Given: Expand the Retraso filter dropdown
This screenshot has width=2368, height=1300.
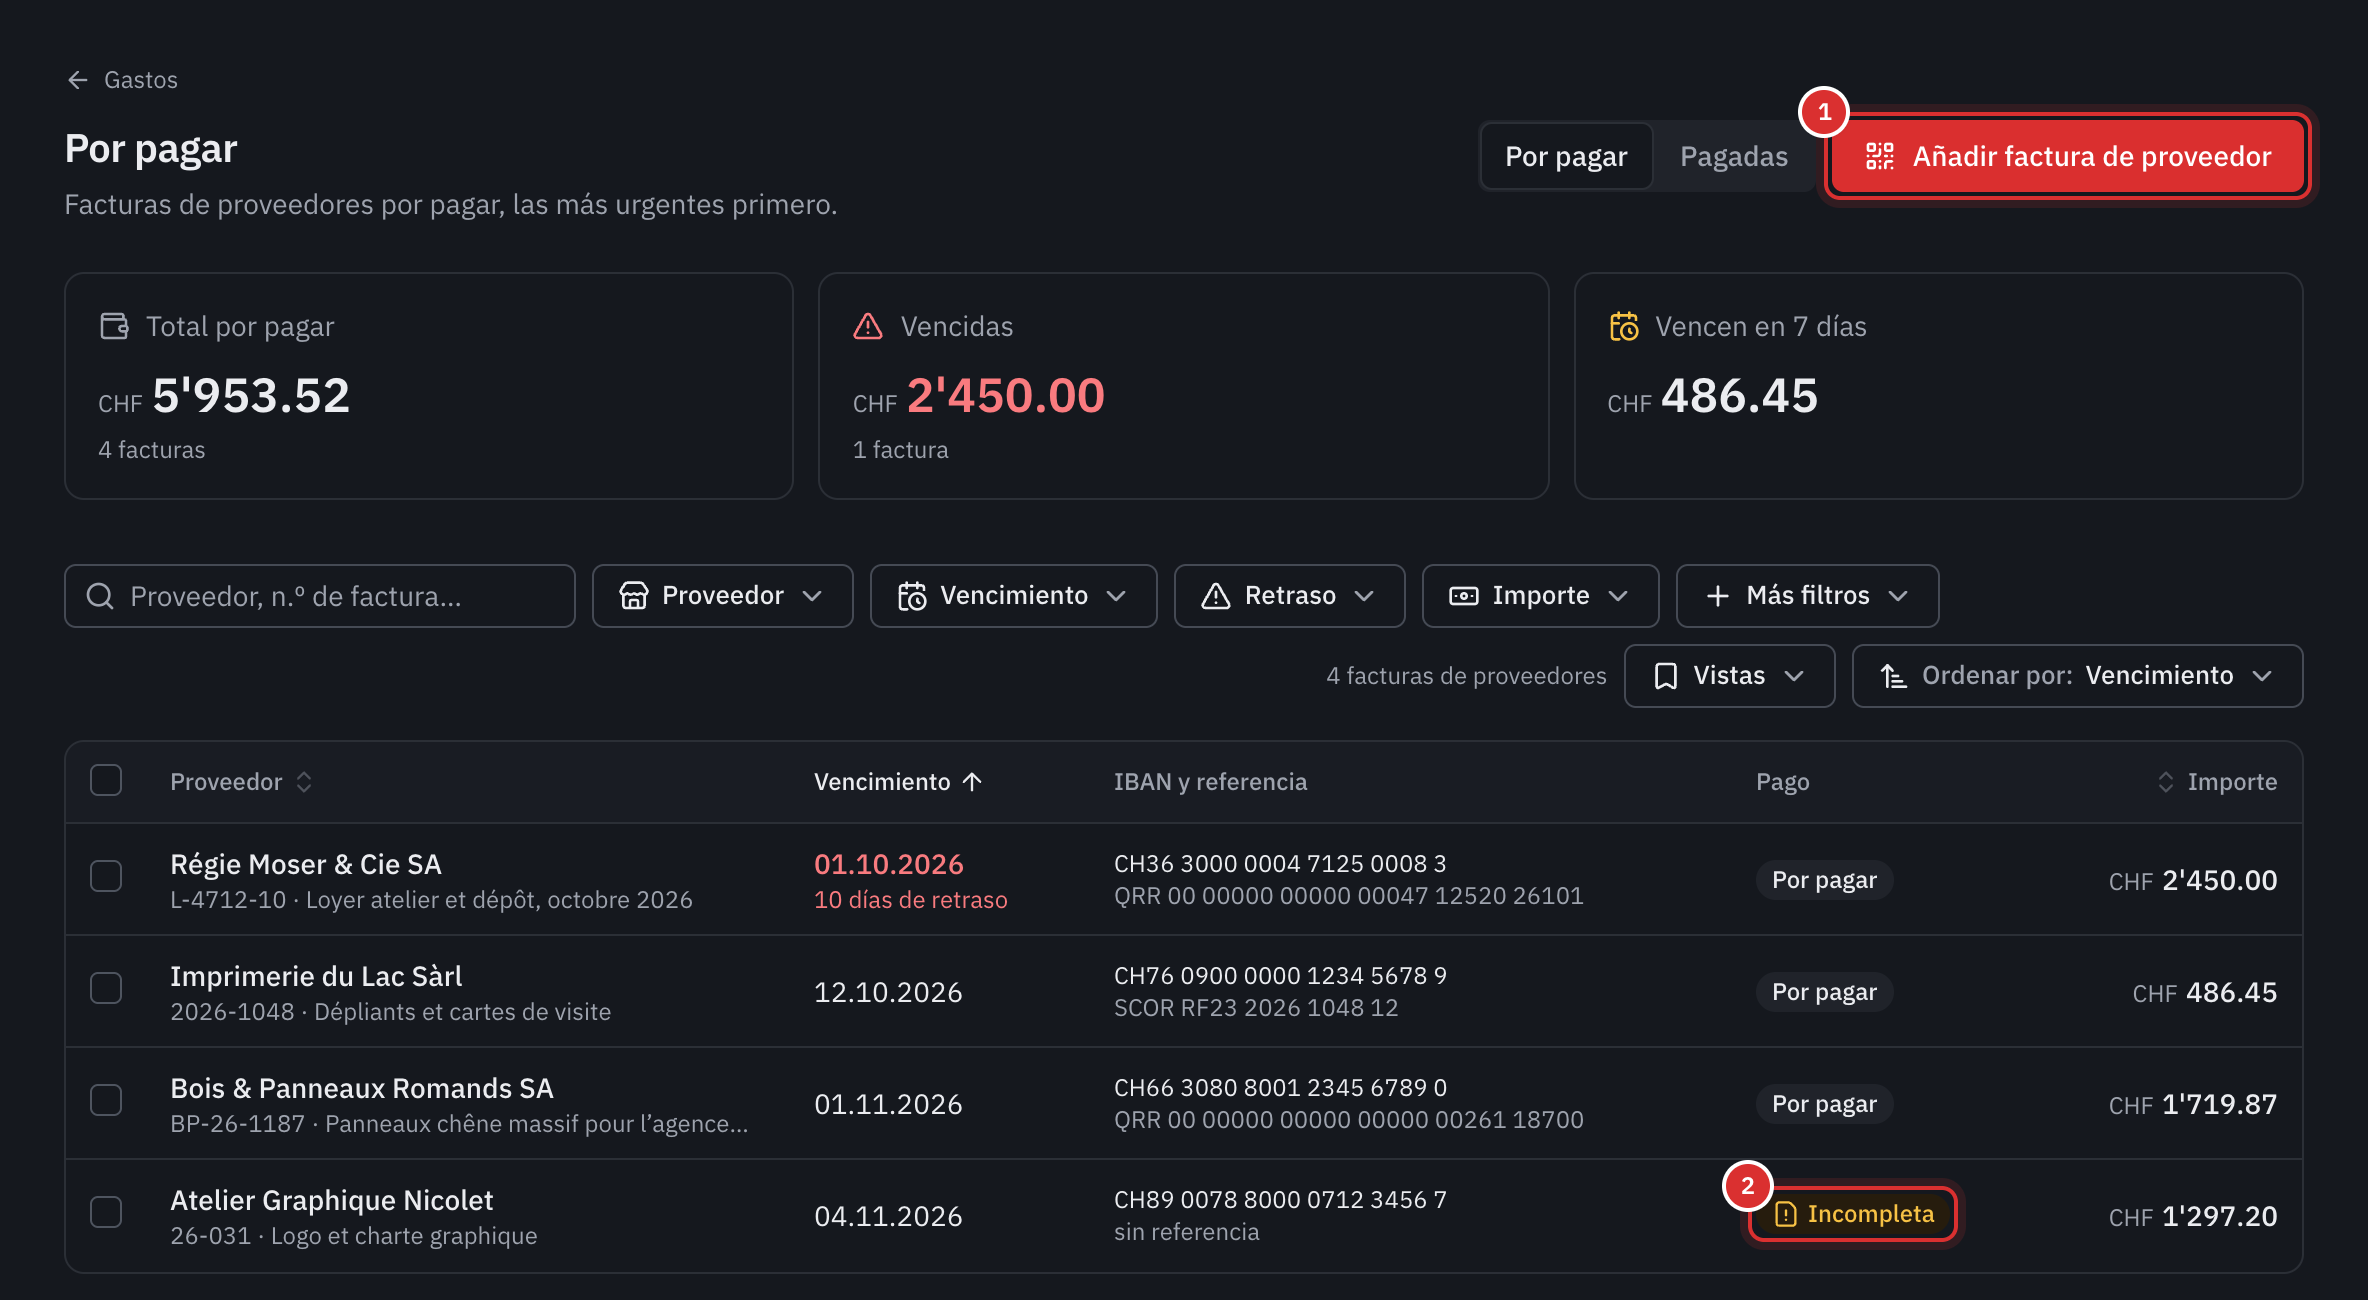Looking at the screenshot, I should pyautogui.click(x=1289, y=596).
